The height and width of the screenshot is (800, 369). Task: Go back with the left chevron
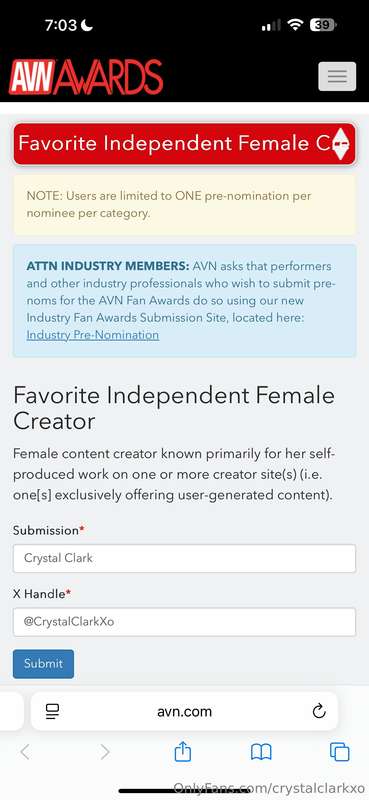click(x=24, y=752)
